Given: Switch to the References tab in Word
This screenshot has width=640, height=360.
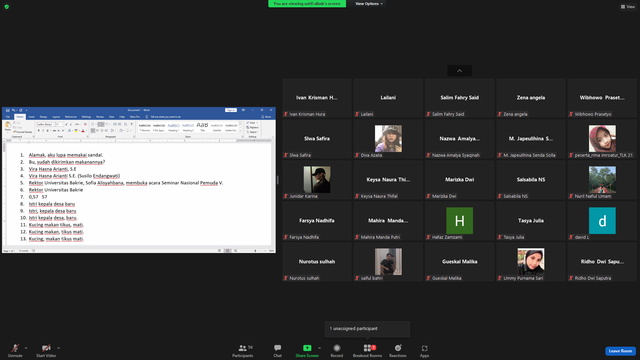Looking at the screenshot, I should (x=71, y=117).
